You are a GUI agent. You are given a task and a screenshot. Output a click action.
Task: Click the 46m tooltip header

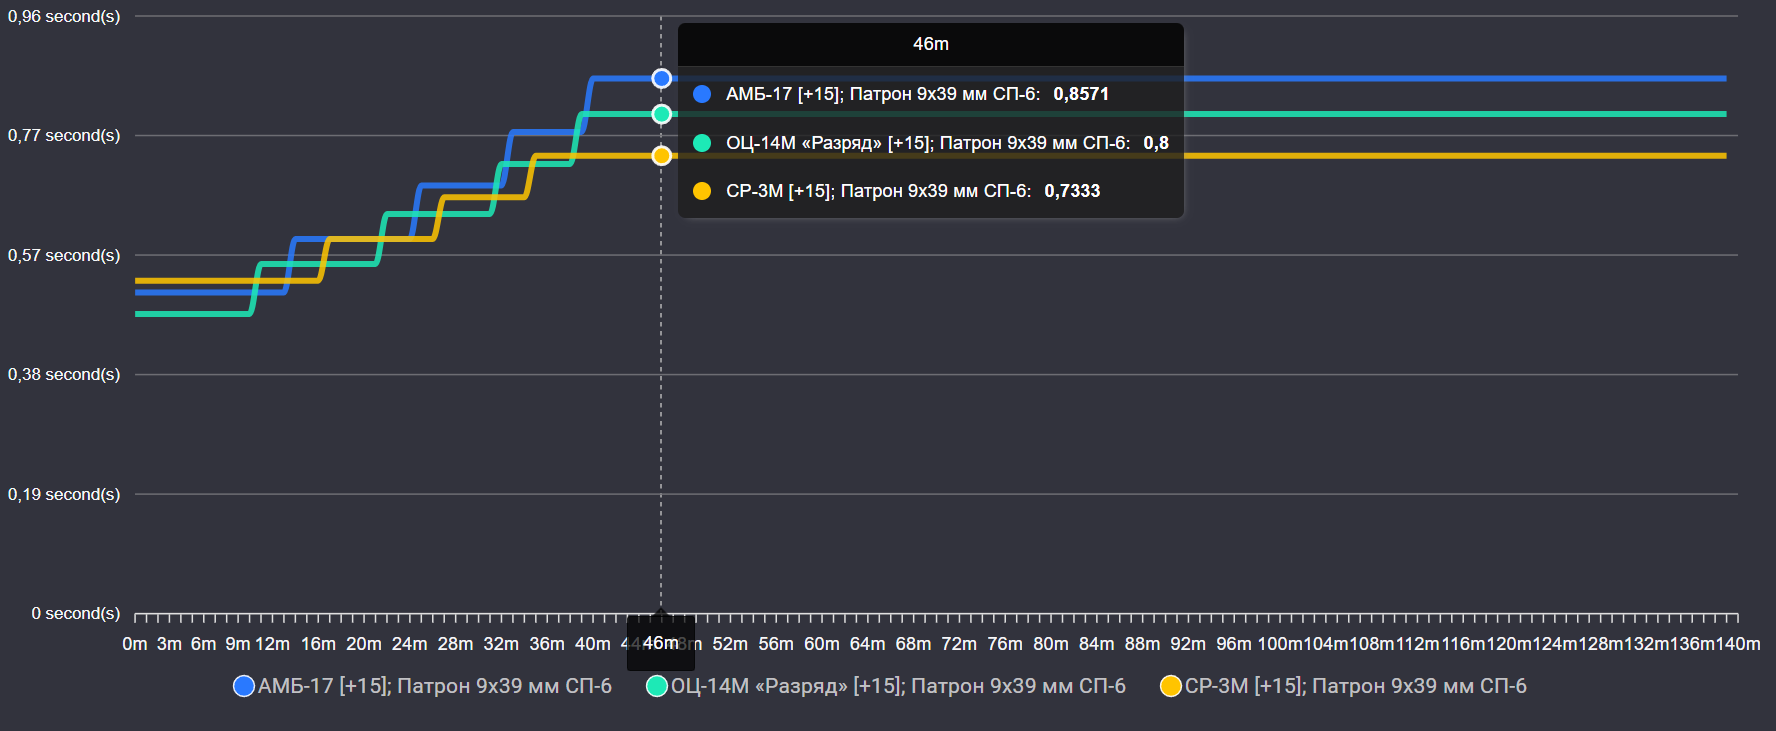pos(930,44)
